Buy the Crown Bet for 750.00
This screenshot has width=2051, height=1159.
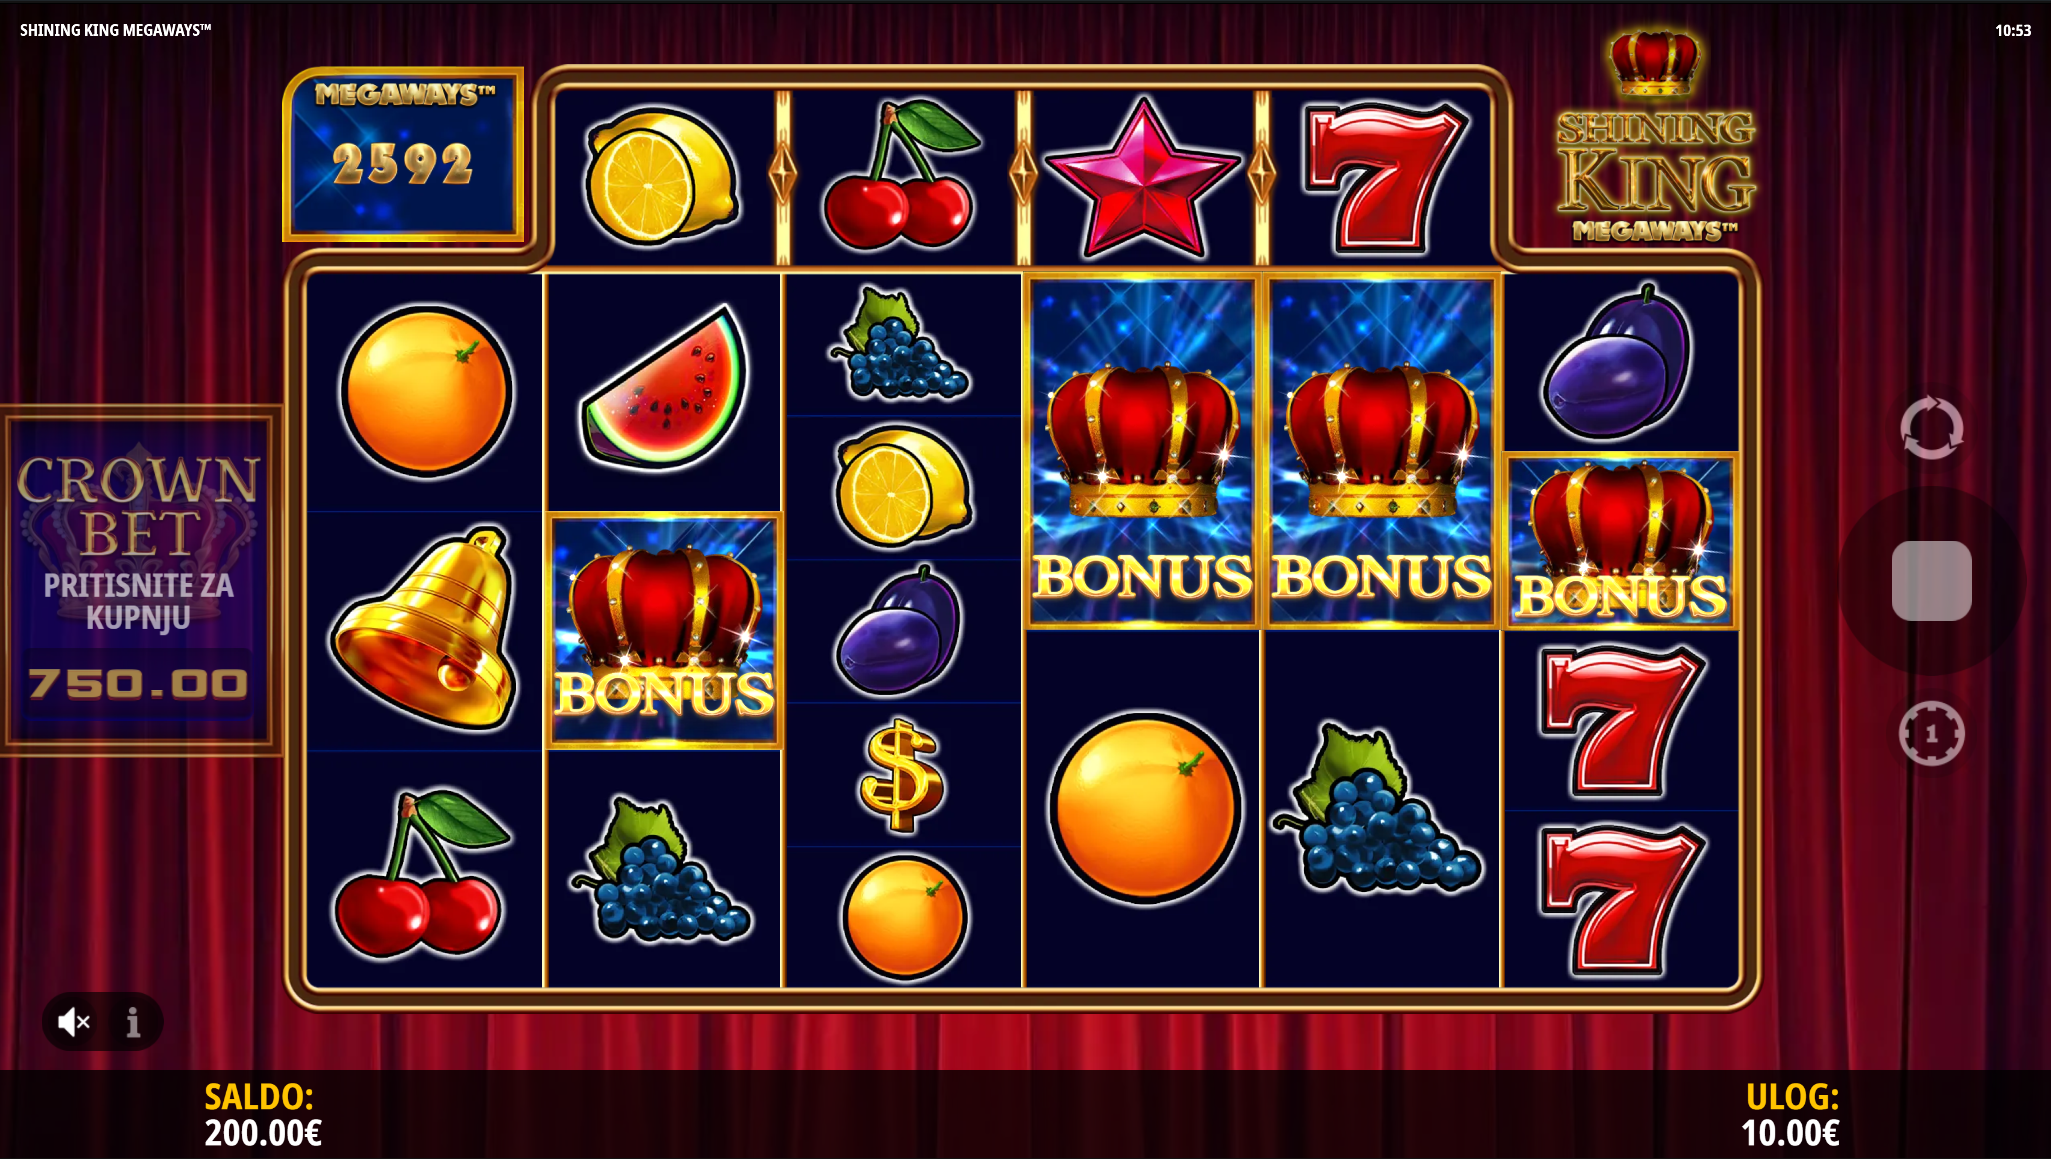139,580
